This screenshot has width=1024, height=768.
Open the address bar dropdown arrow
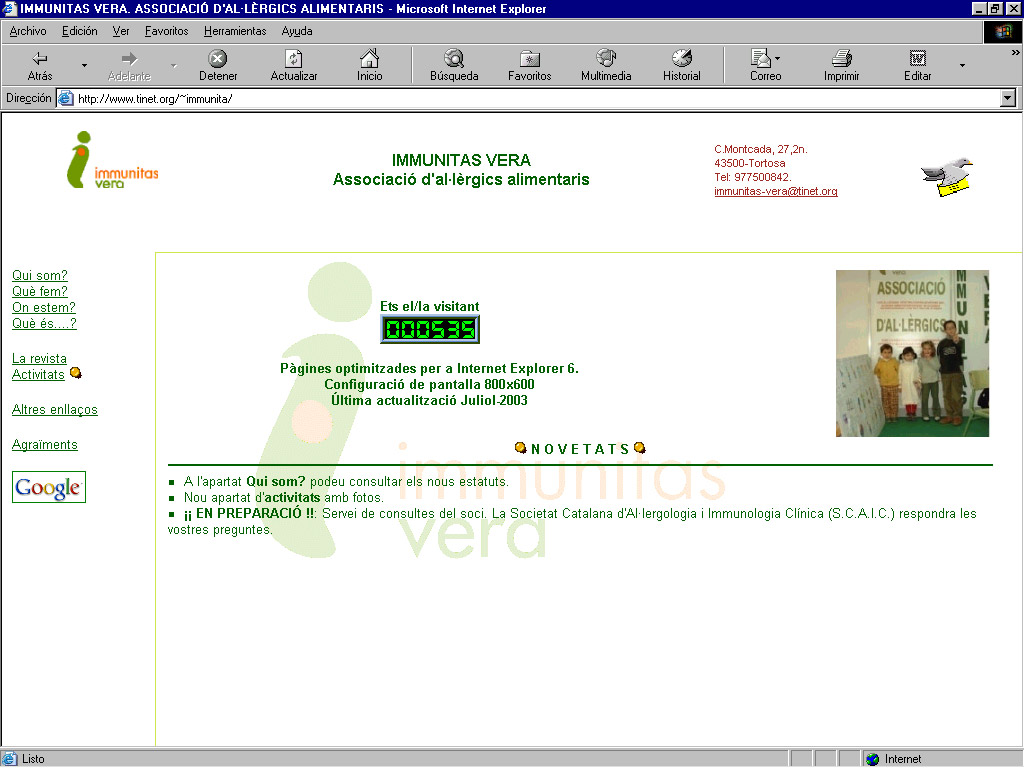(x=1008, y=98)
